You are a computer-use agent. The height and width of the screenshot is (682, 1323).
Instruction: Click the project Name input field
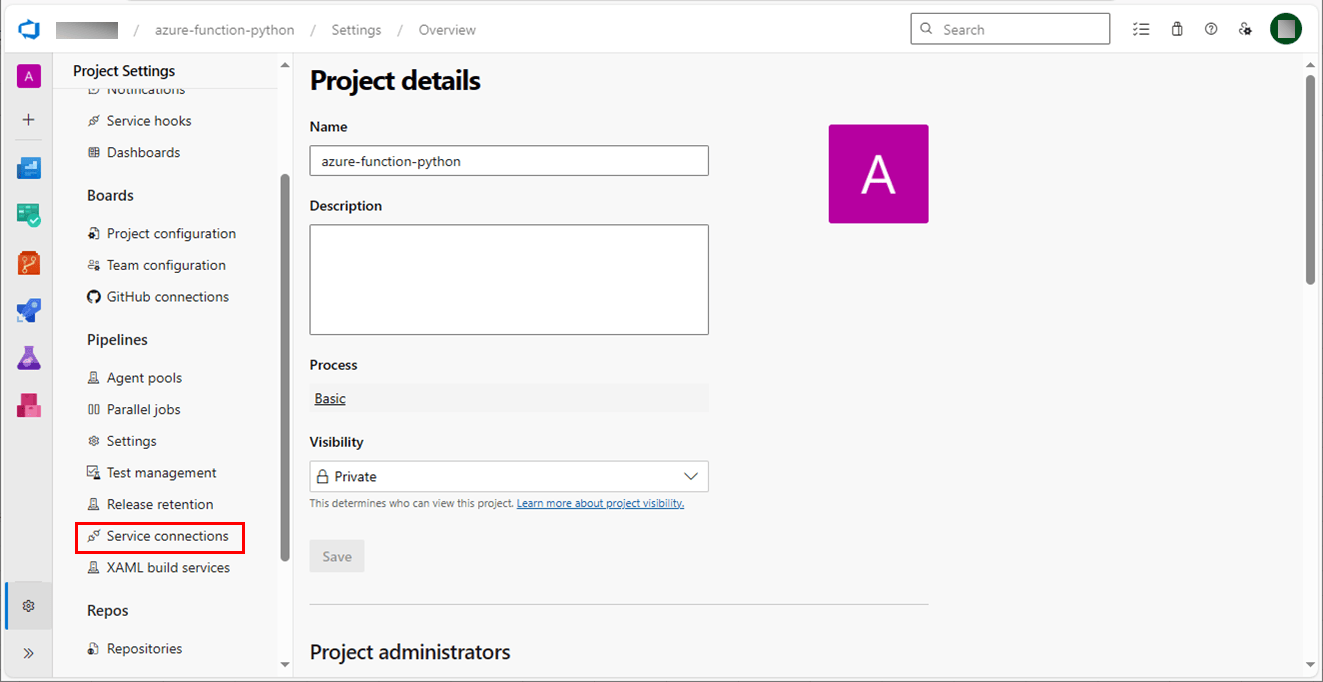(x=509, y=161)
